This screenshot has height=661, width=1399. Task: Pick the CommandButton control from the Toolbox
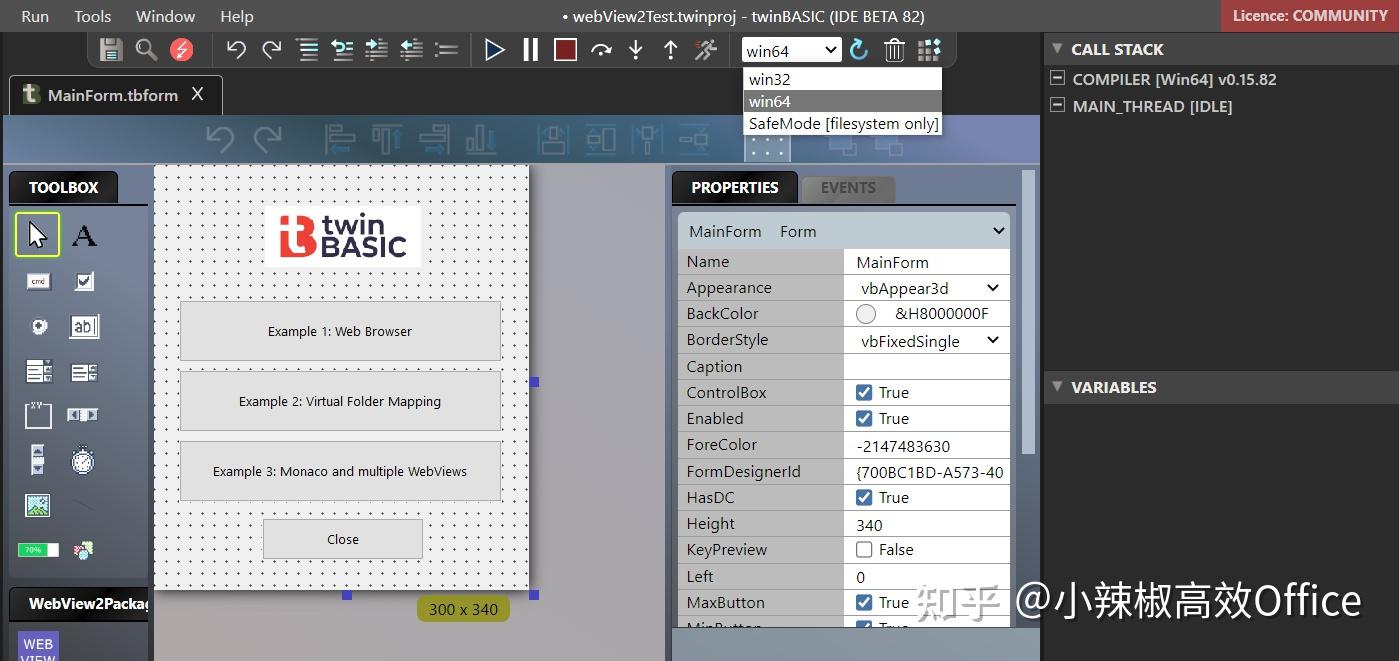37,281
